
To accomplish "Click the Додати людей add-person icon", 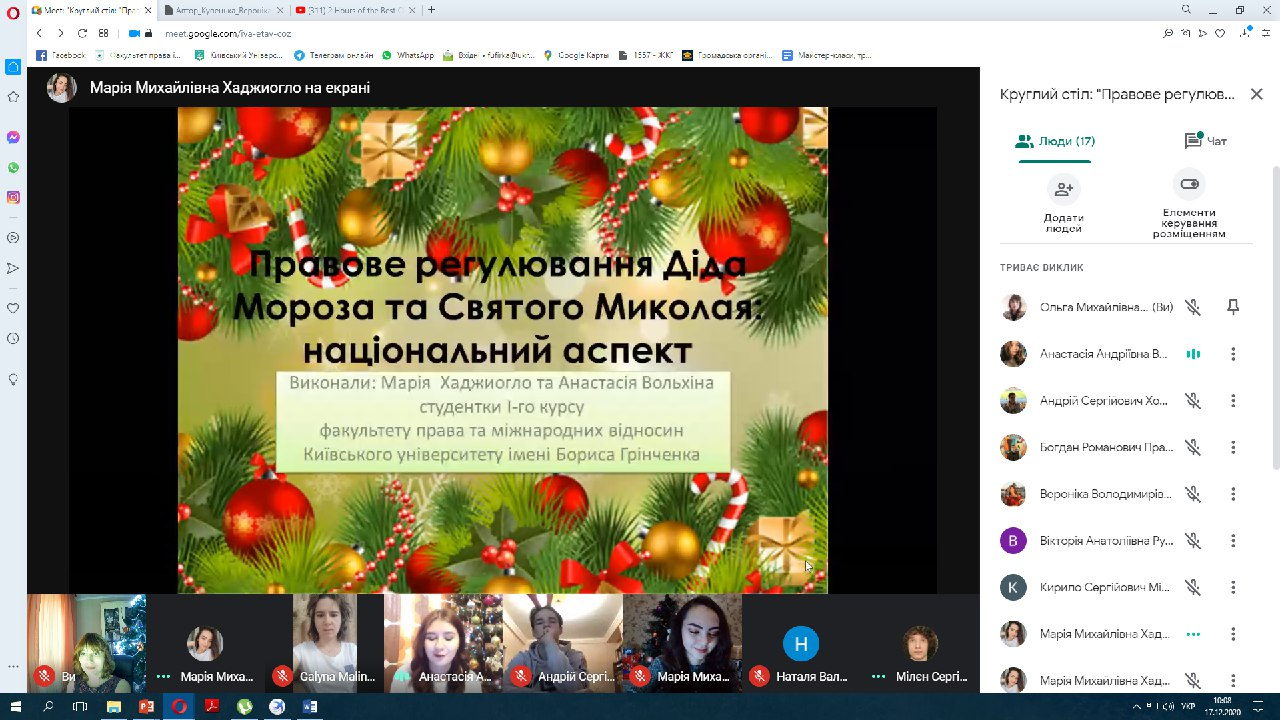I will [x=1063, y=188].
